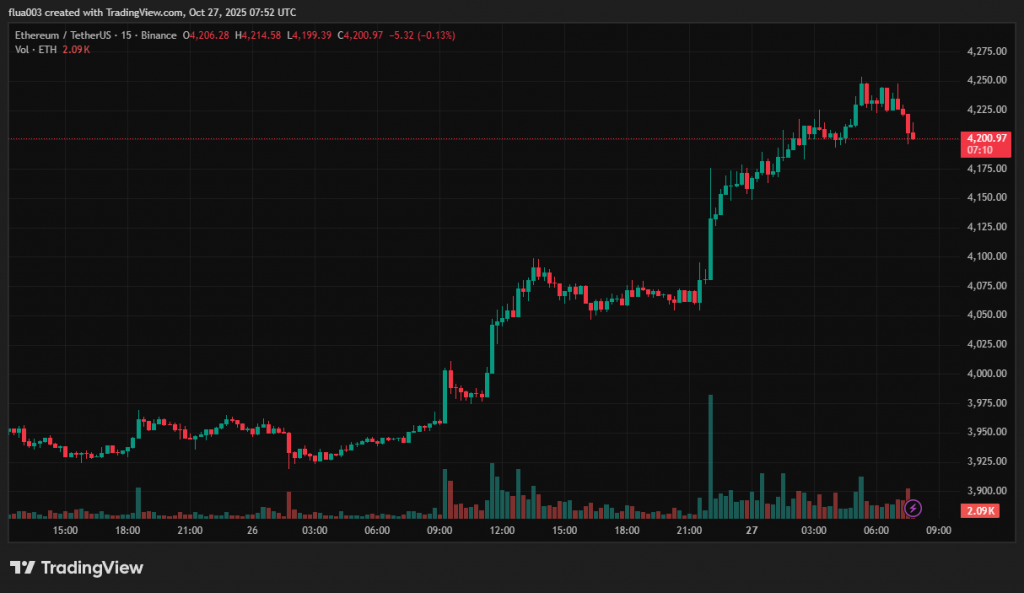Viewport: 1024px width, 593px height.
Task: Click the 3,900.00 label on price axis
Action: pyautogui.click(x=985, y=491)
